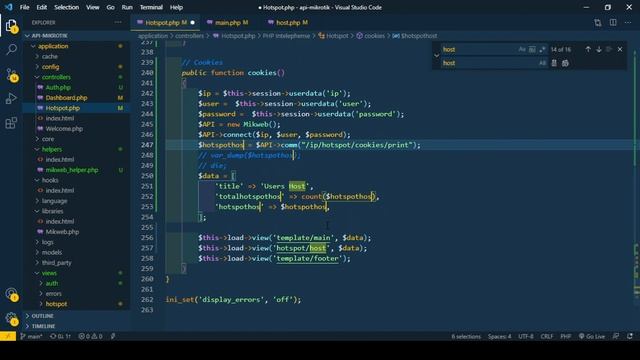This screenshot has height=360, width=640.
Task: Open mikweb_helper.php in explorer
Action: point(72,170)
